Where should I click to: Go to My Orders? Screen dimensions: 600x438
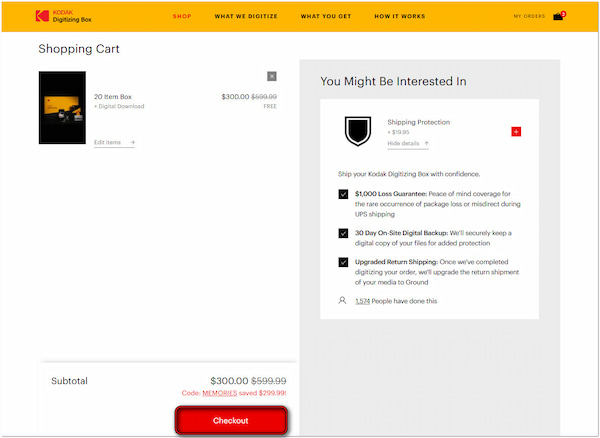pyautogui.click(x=529, y=16)
